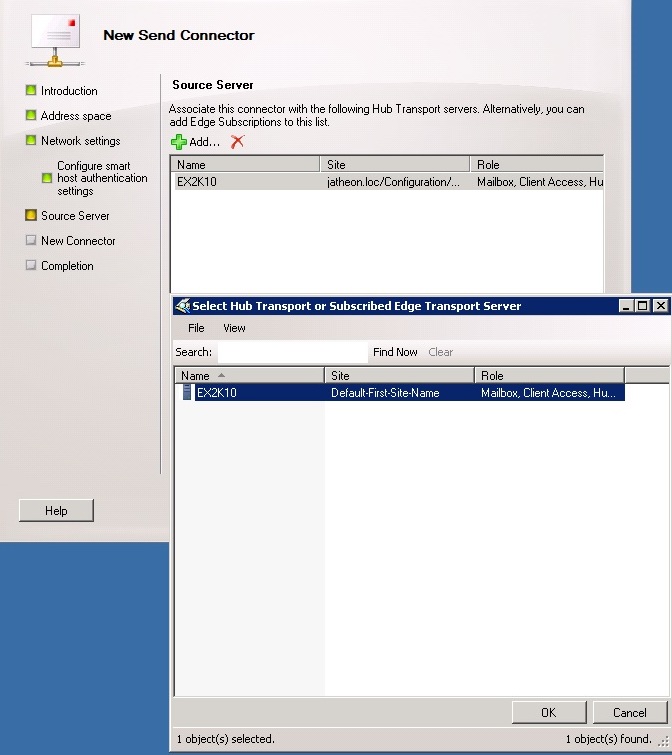Click the dialog title bar app icon

pos(182,306)
